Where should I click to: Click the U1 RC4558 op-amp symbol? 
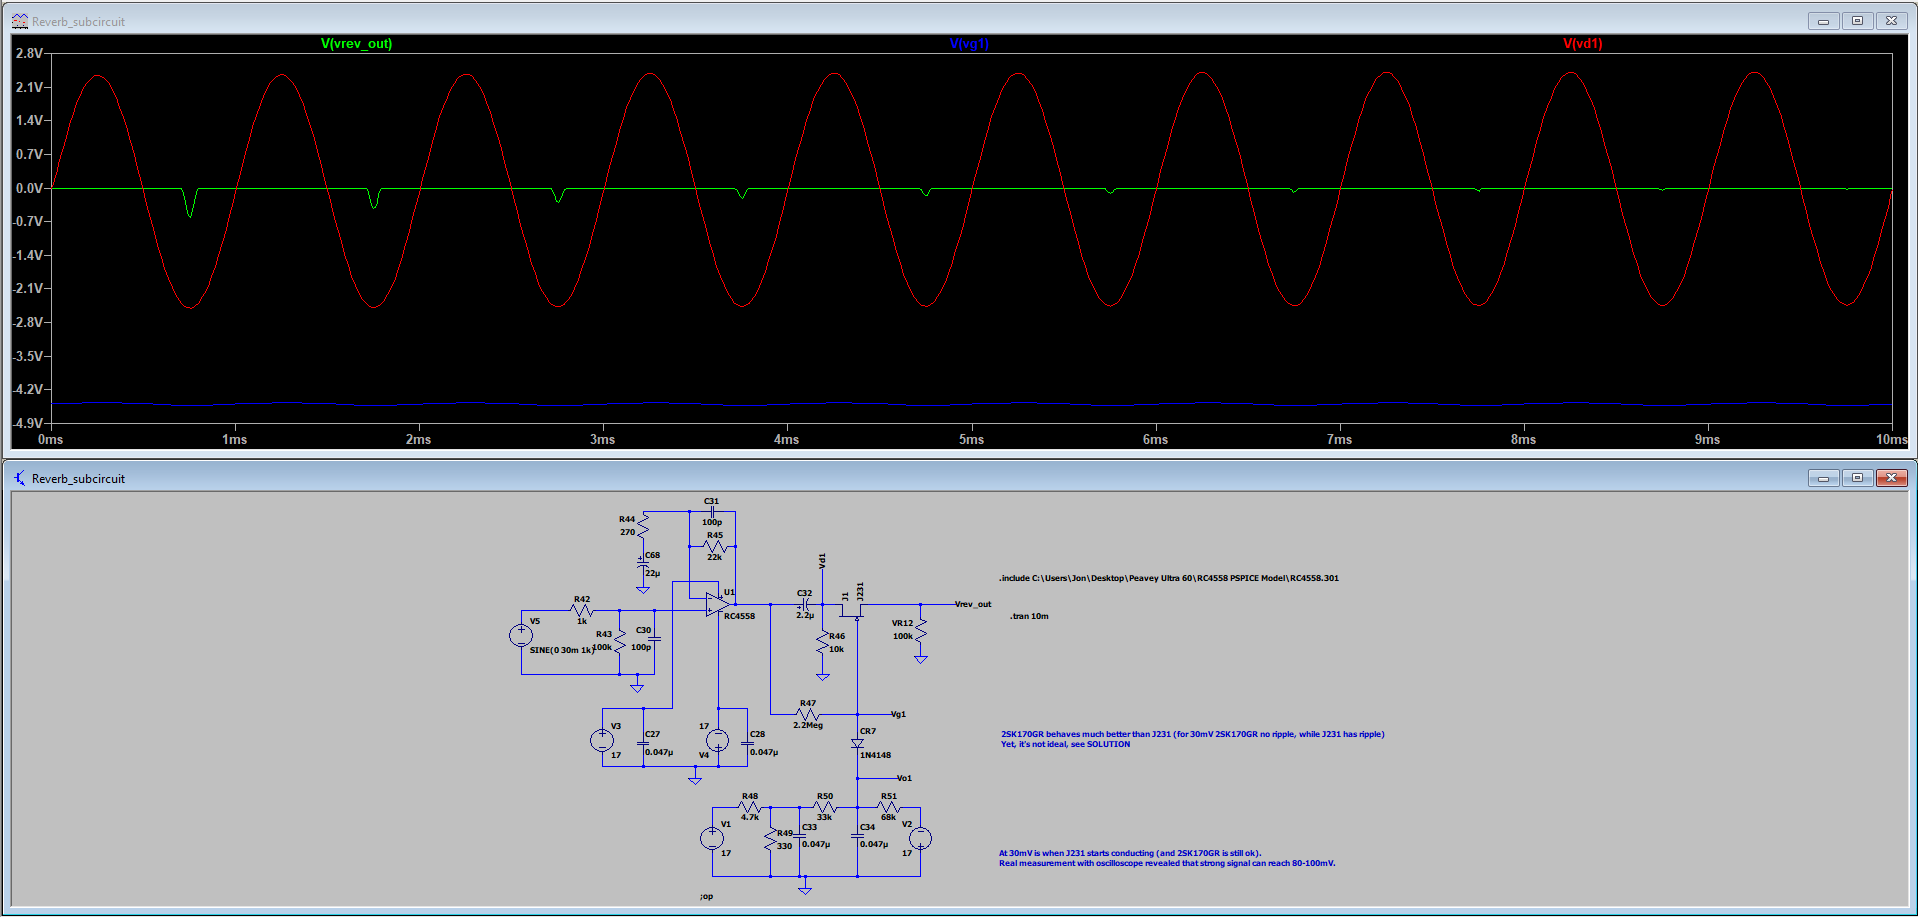tap(717, 604)
